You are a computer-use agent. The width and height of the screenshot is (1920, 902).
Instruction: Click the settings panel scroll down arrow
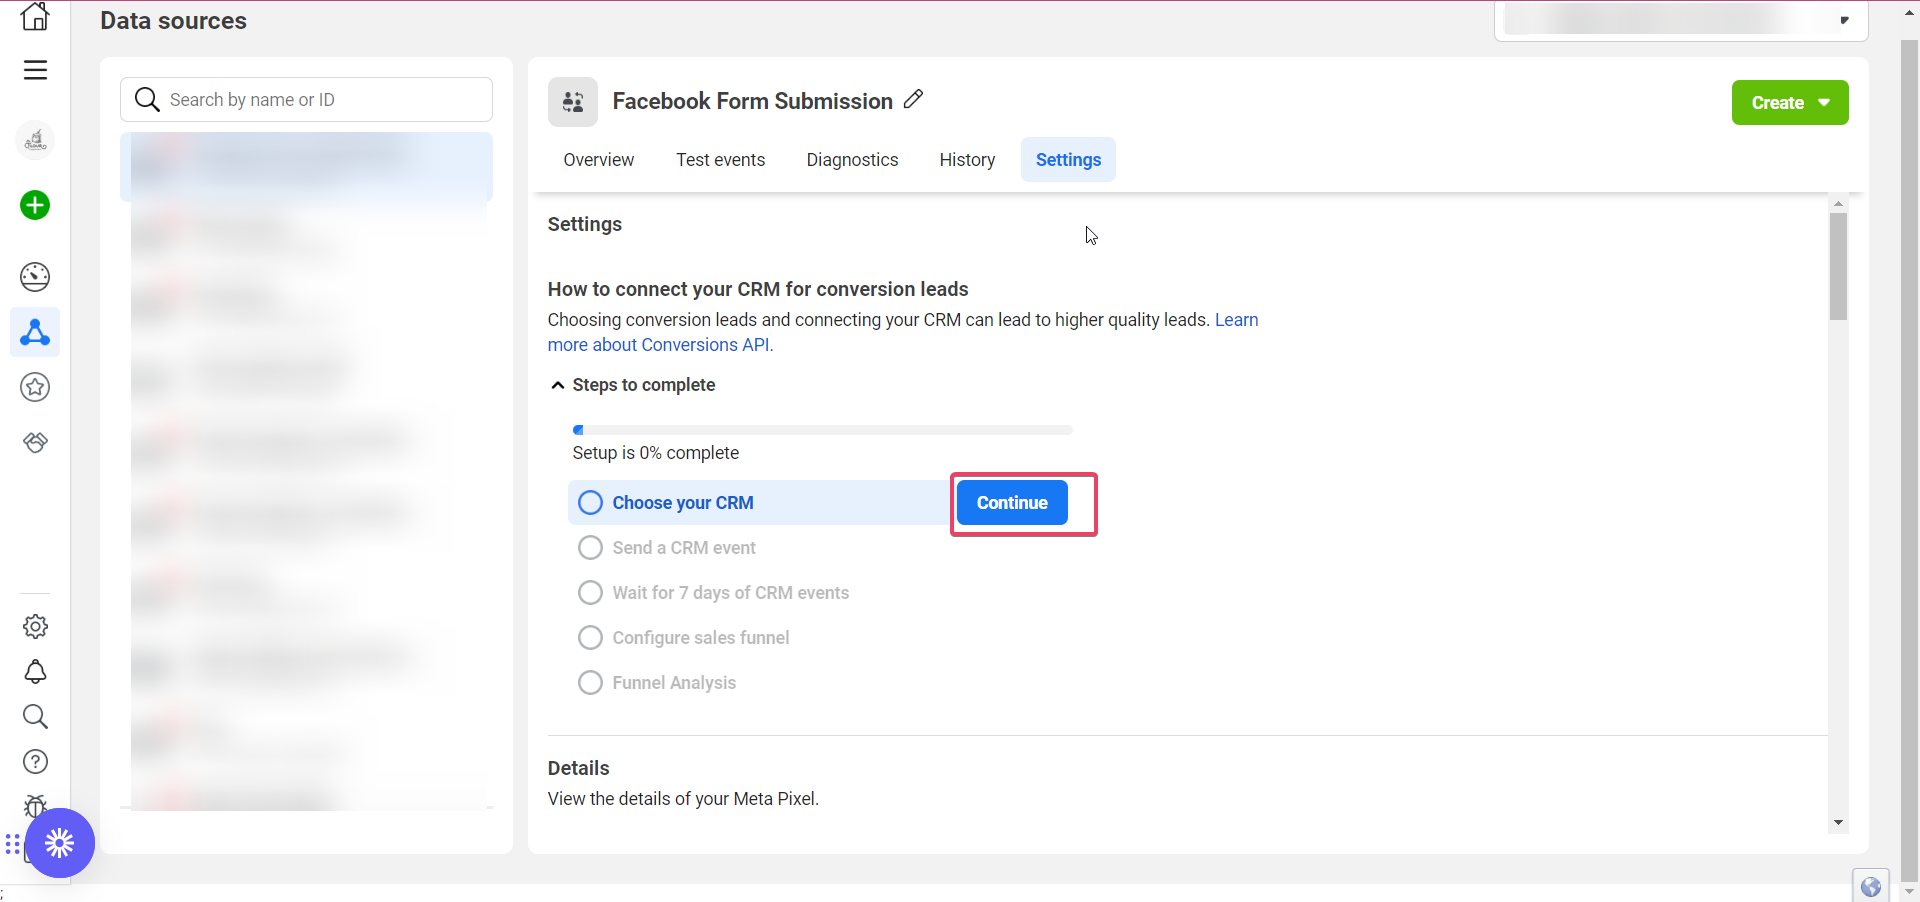1838,822
